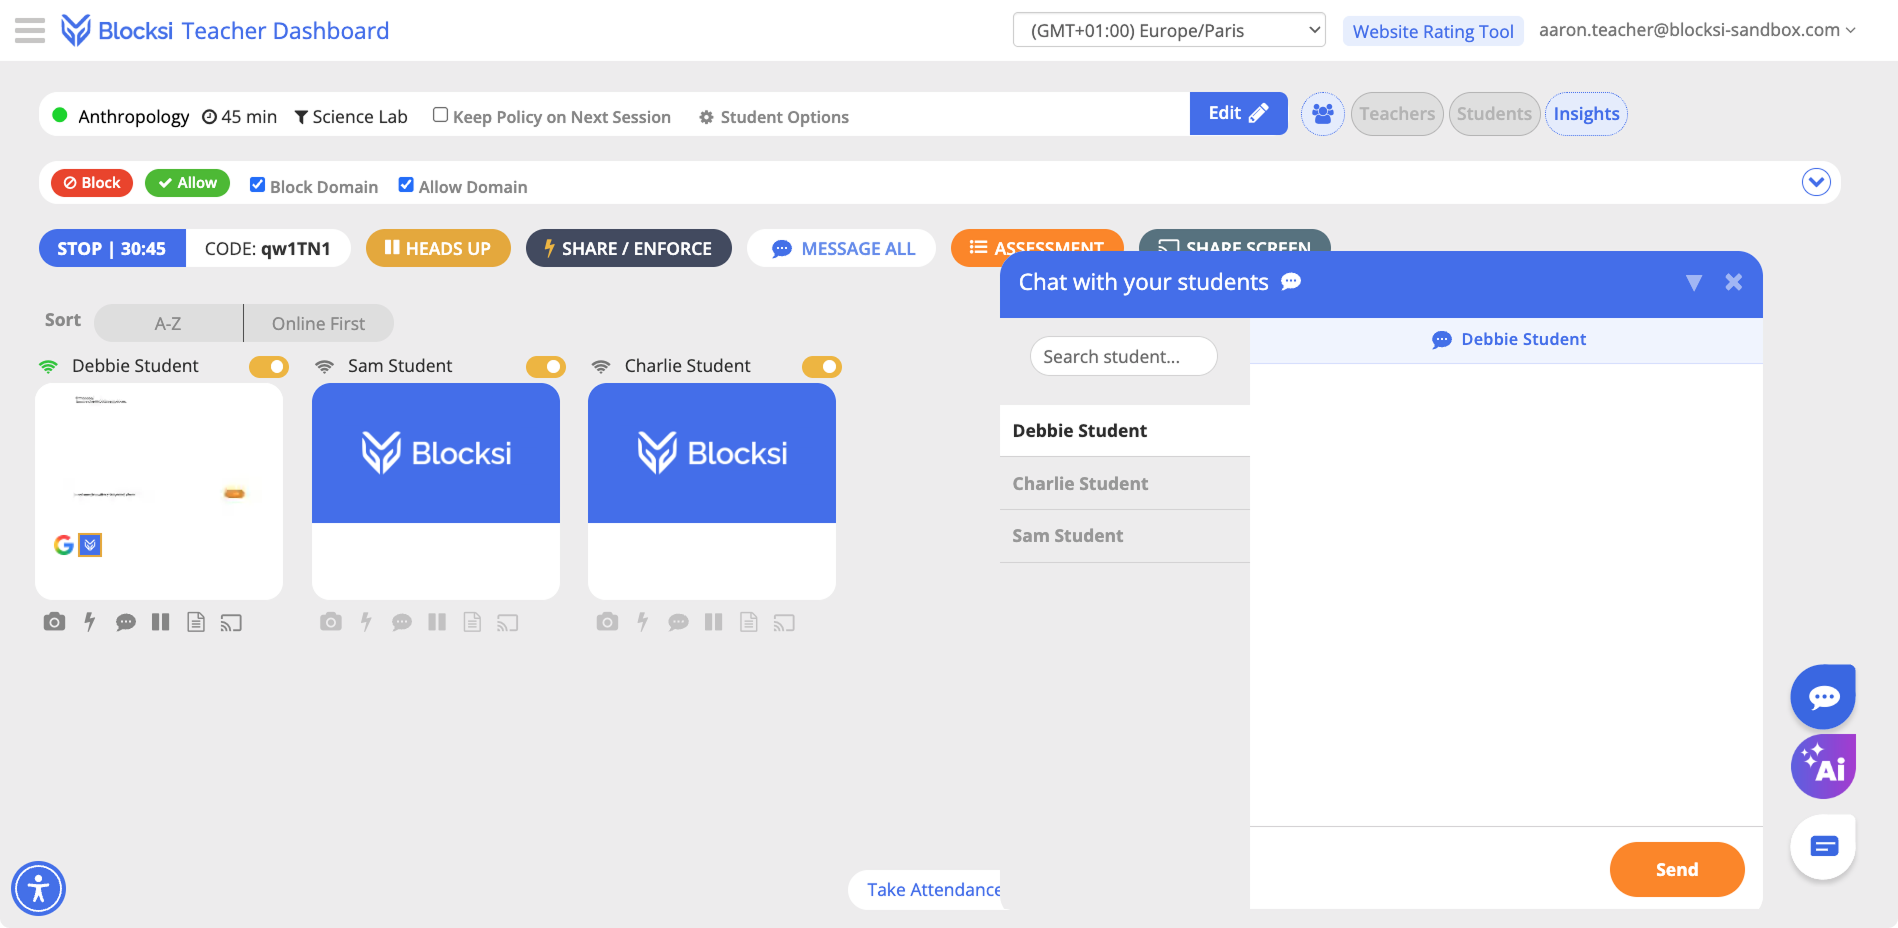The image size is (1898, 928).
Task: Close the chat panel
Action: (x=1734, y=283)
